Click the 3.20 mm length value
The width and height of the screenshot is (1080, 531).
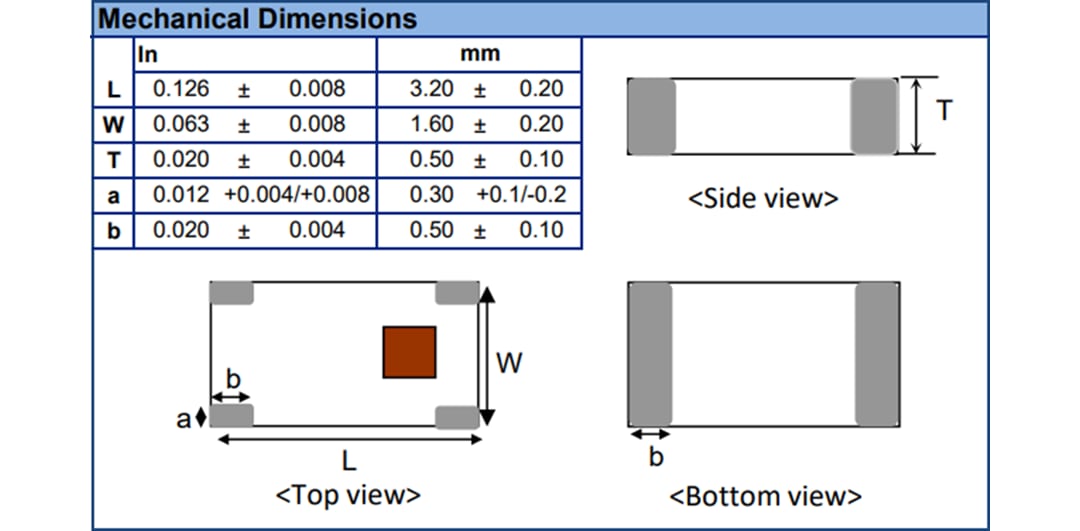coord(432,89)
